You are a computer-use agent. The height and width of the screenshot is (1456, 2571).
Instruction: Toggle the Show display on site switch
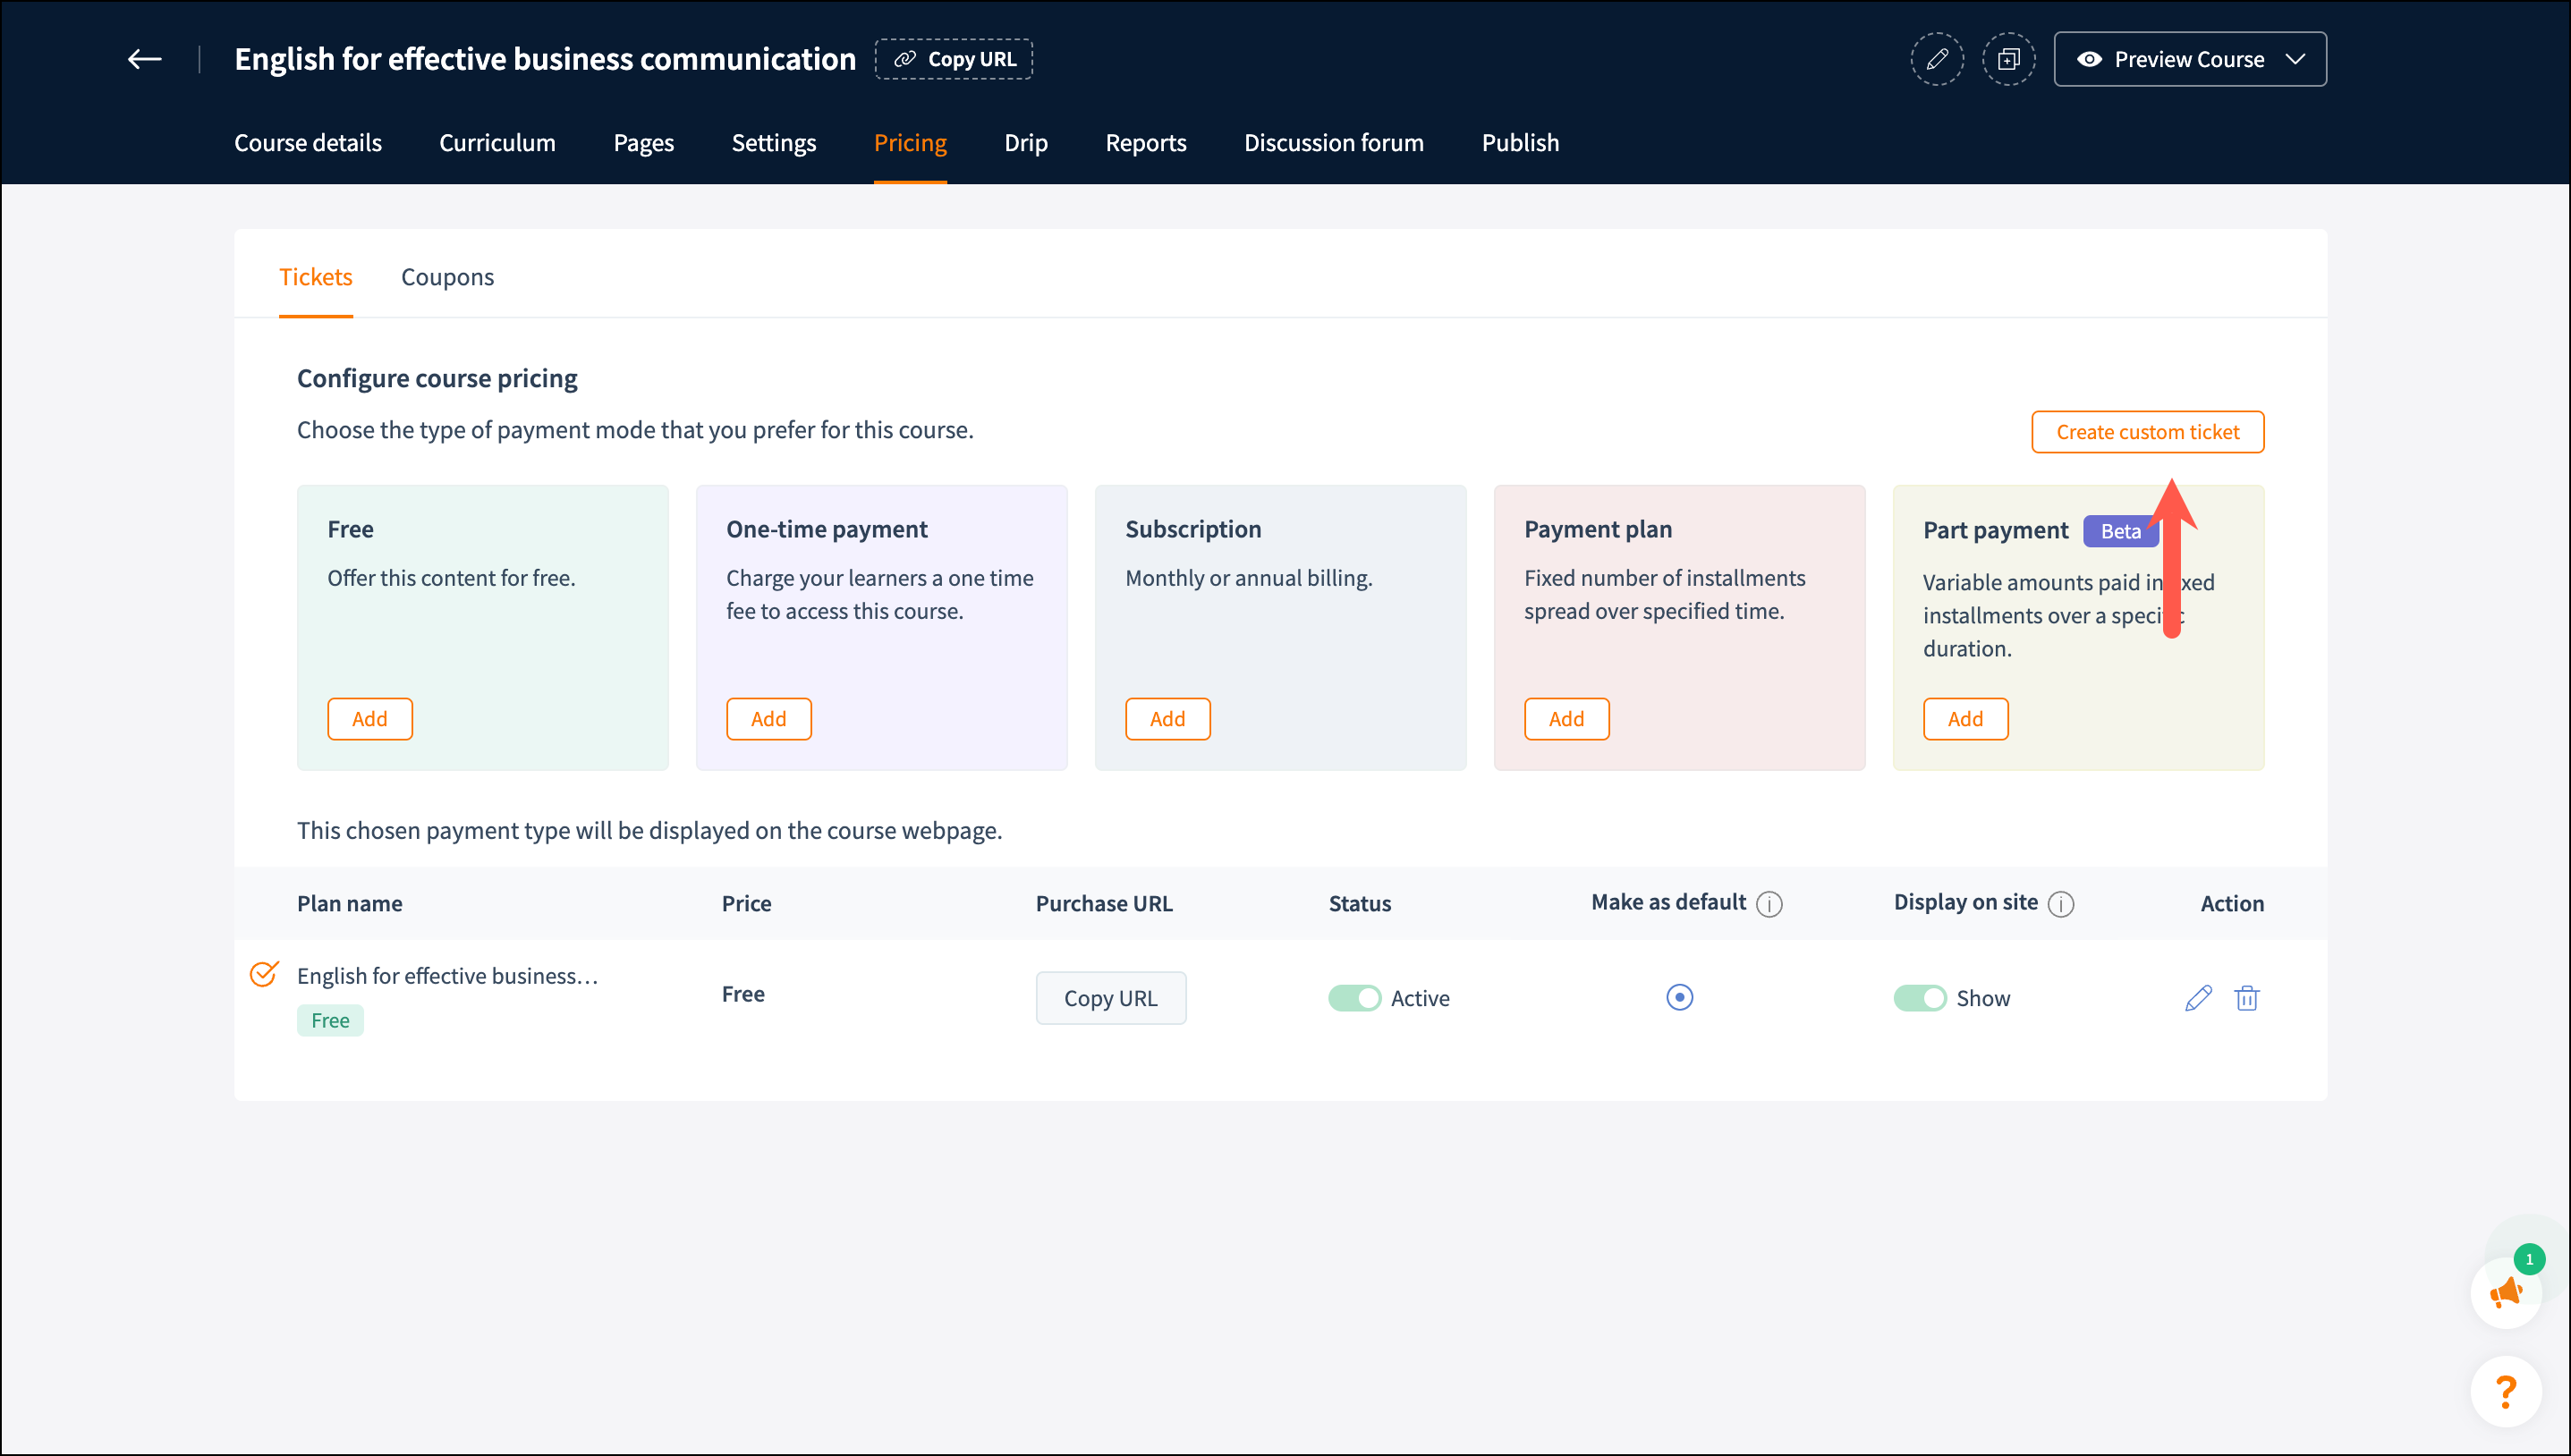pyautogui.click(x=1919, y=998)
